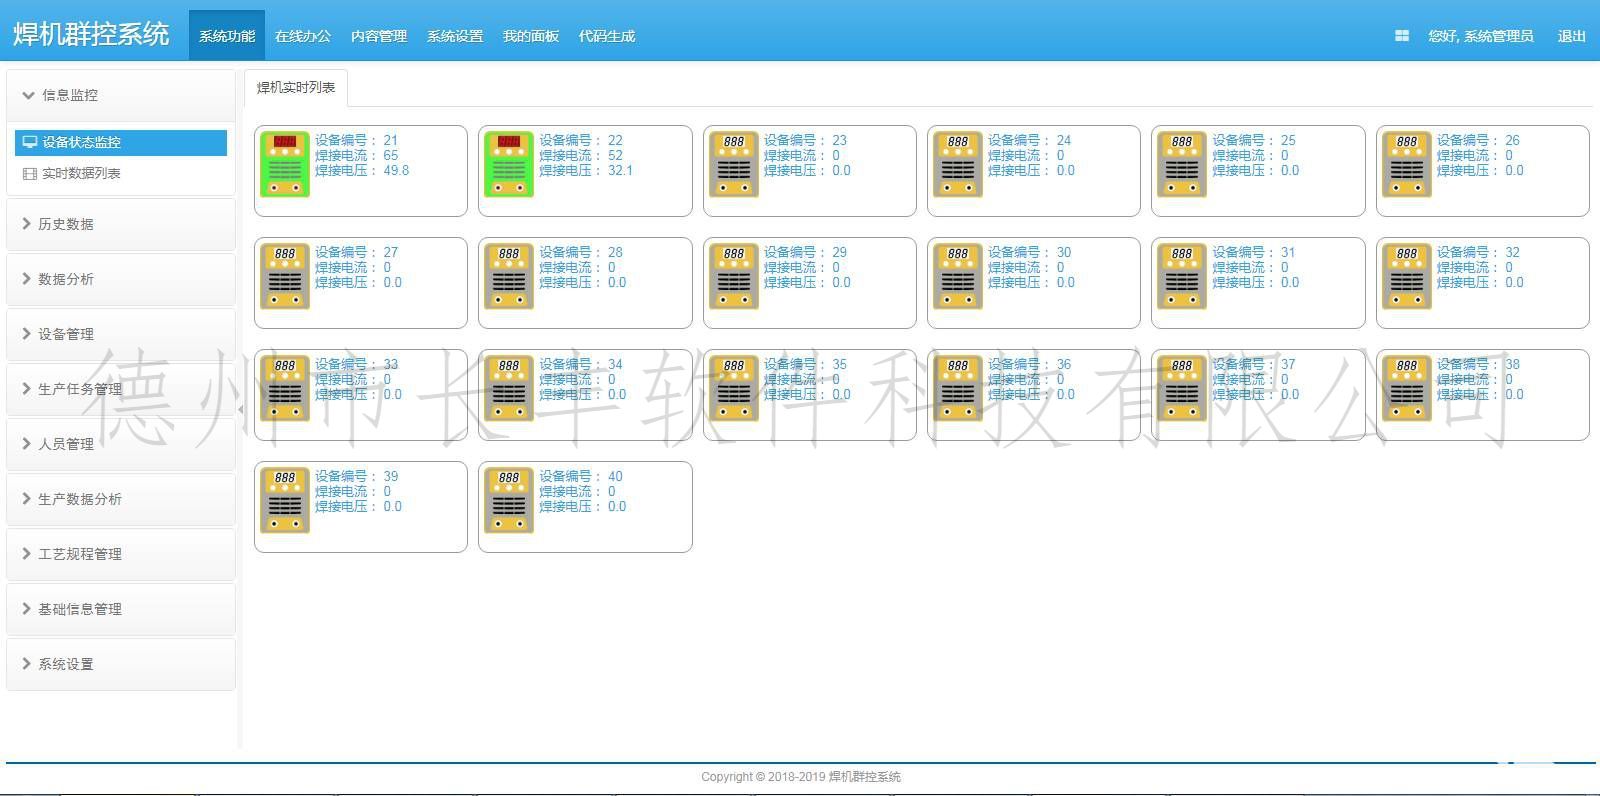Image resolution: width=1600 pixels, height=796 pixels.
Task: Select the device 35 card
Action: pyautogui.click(x=809, y=394)
